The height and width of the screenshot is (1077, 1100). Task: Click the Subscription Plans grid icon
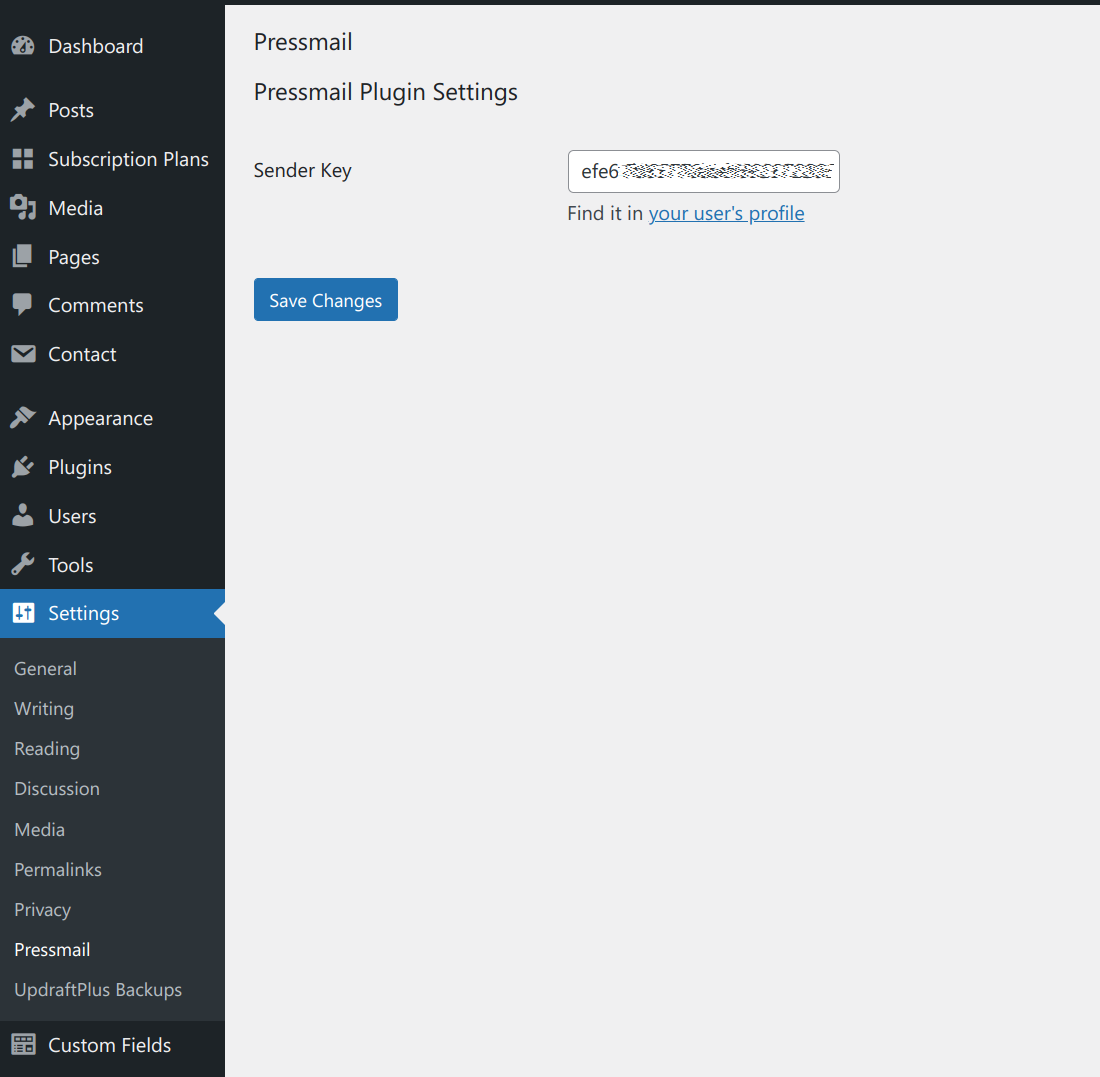(x=23, y=159)
